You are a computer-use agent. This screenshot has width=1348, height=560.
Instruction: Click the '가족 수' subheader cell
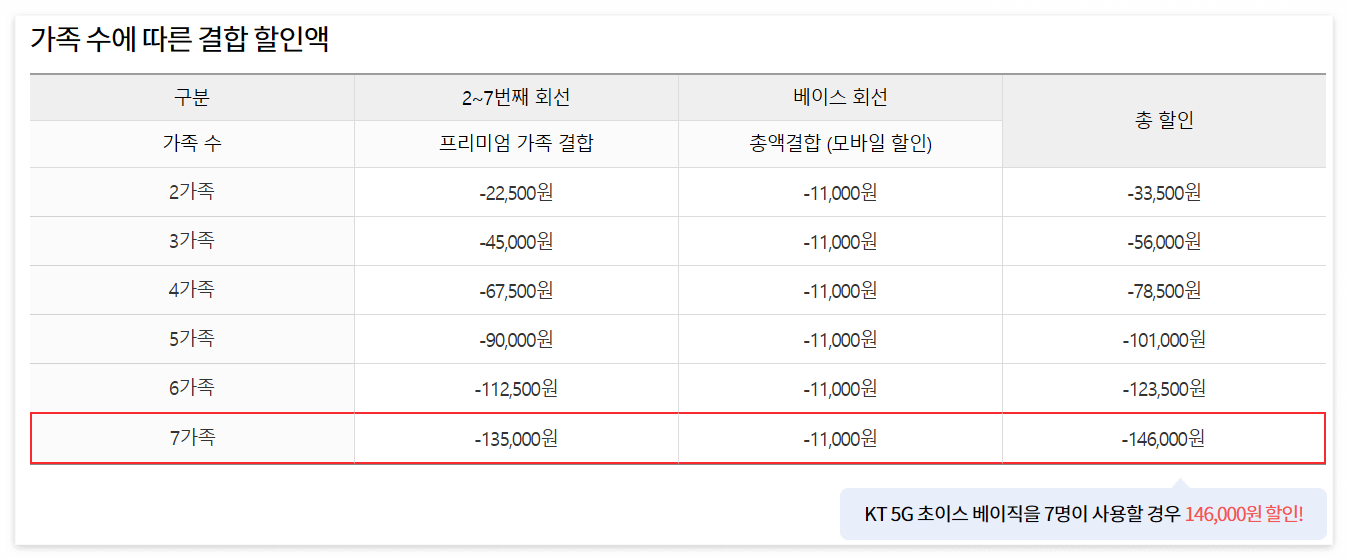pyautogui.click(x=192, y=144)
